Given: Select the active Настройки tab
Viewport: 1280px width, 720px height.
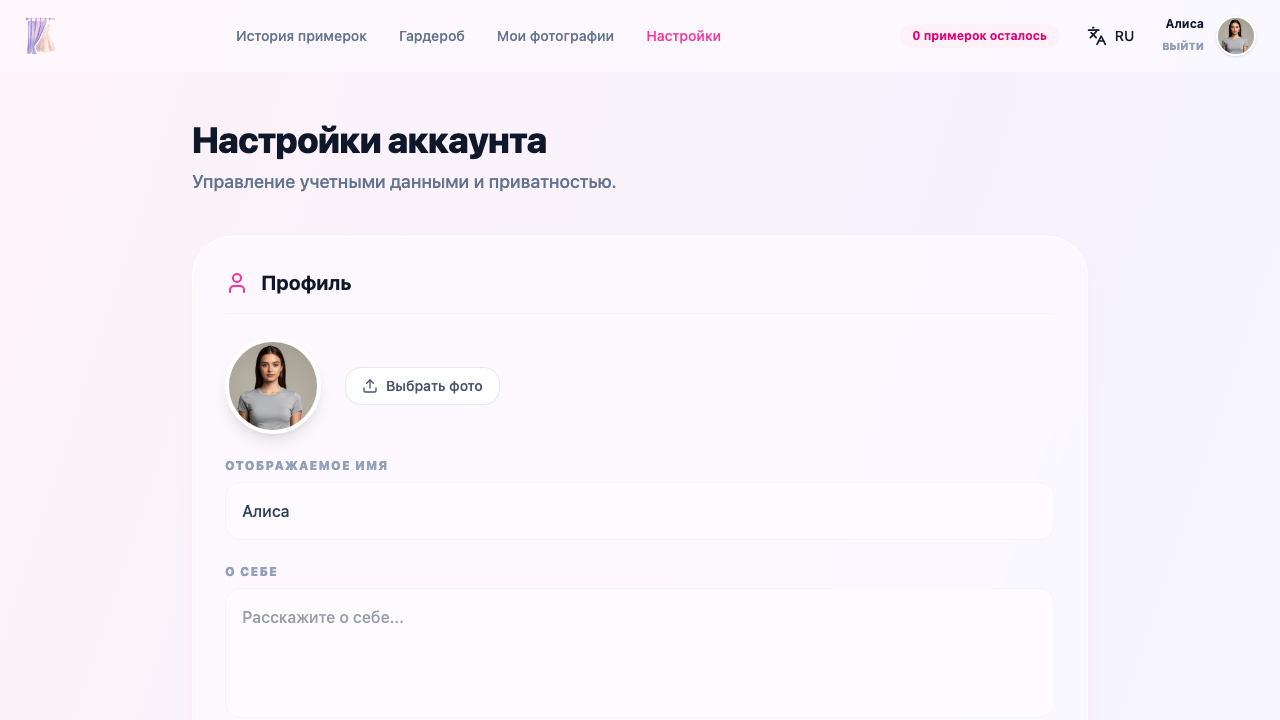Looking at the screenshot, I should pyautogui.click(x=683, y=35).
